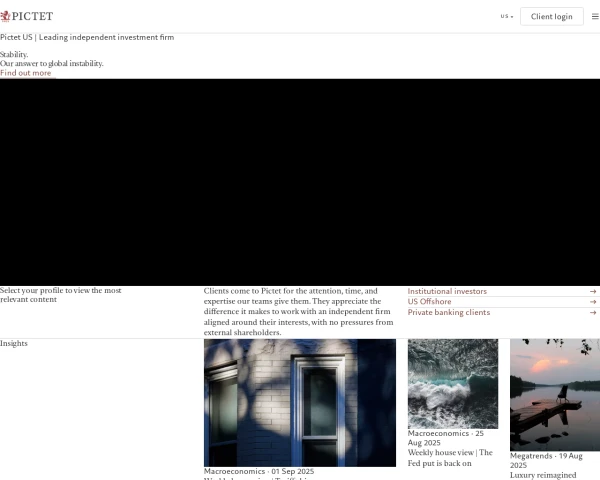The height and width of the screenshot is (480, 600).
Task: Click the black hero video area
Action: click(300, 182)
